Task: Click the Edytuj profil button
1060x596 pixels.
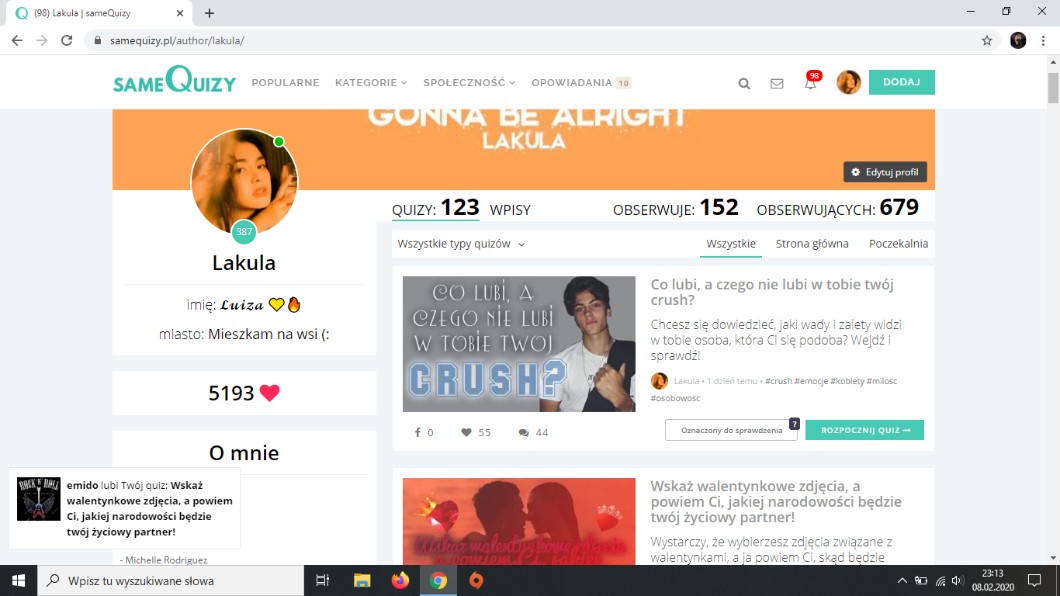Action: tap(885, 172)
